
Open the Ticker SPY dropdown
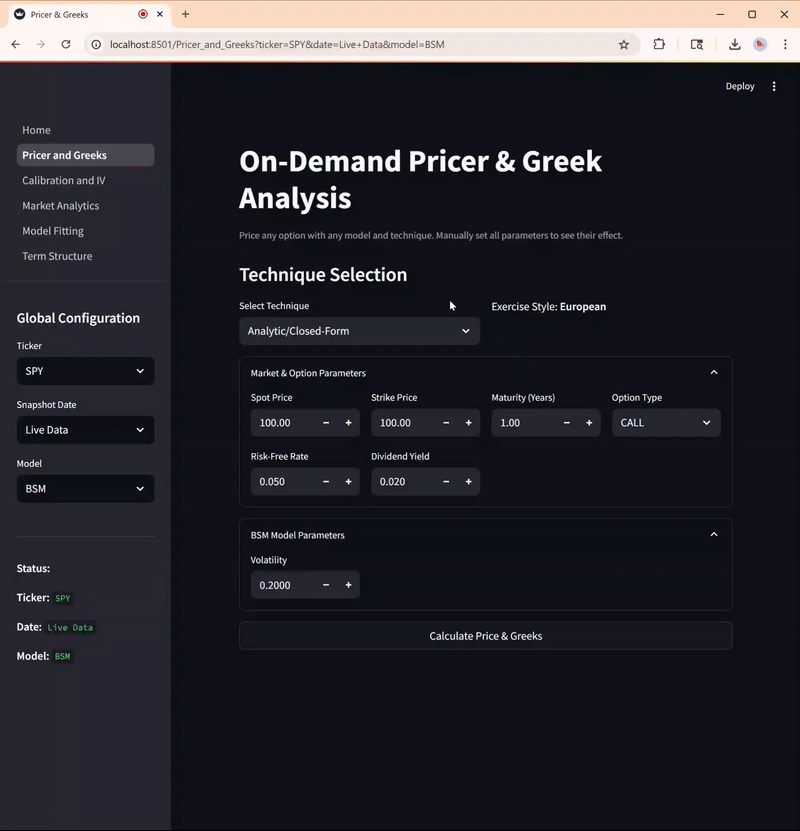click(85, 371)
